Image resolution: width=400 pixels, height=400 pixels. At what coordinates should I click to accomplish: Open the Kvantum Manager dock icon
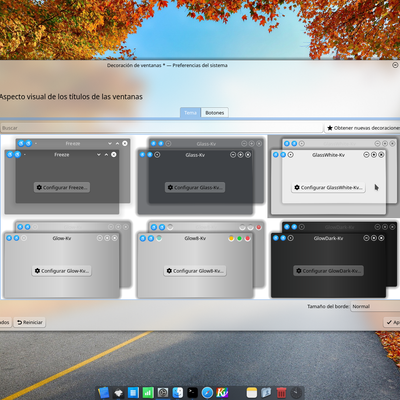(222, 393)
